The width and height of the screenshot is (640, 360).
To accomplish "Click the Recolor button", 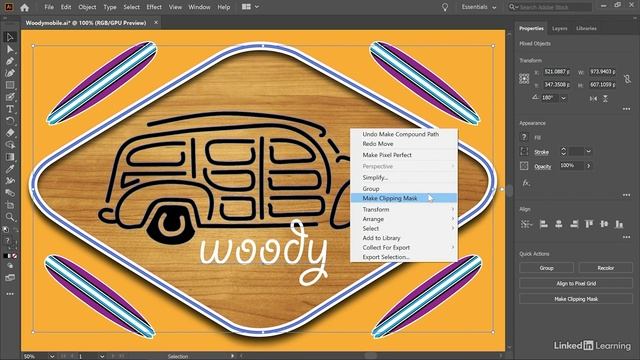I will (605, 268).
